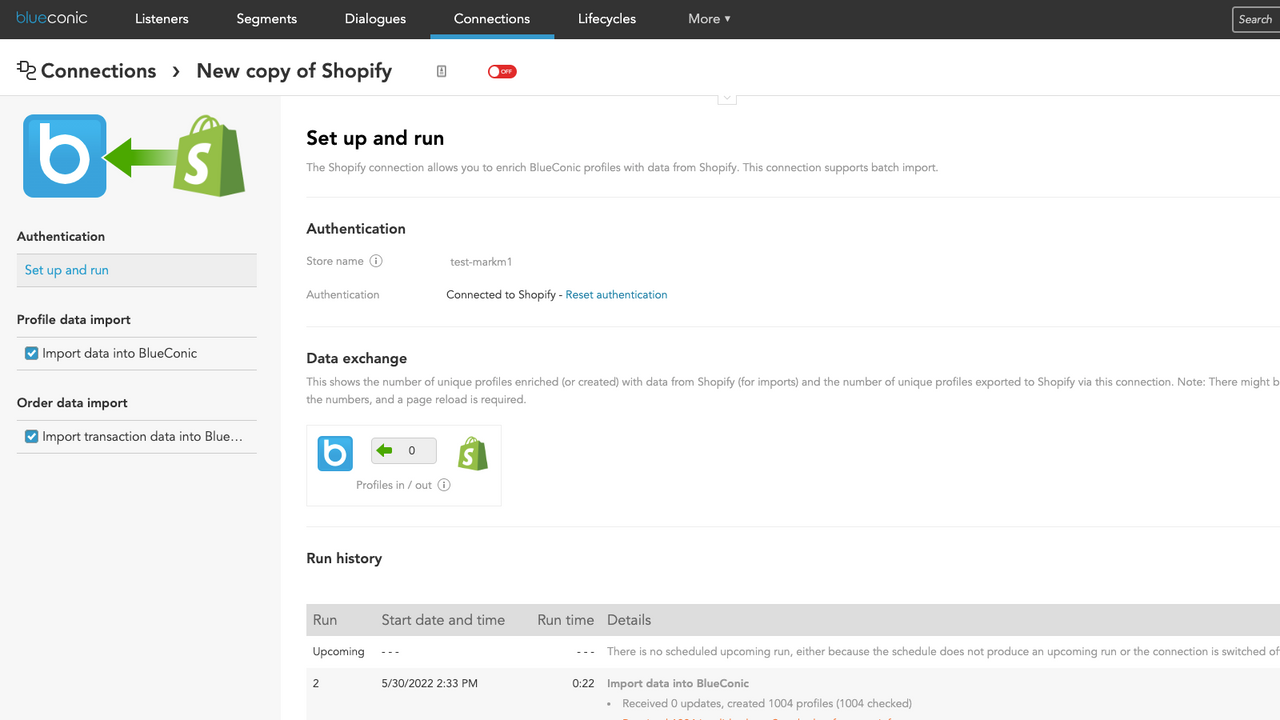
Task: Click the Shopify bag logo in sidebar
Action: [209, 155]
